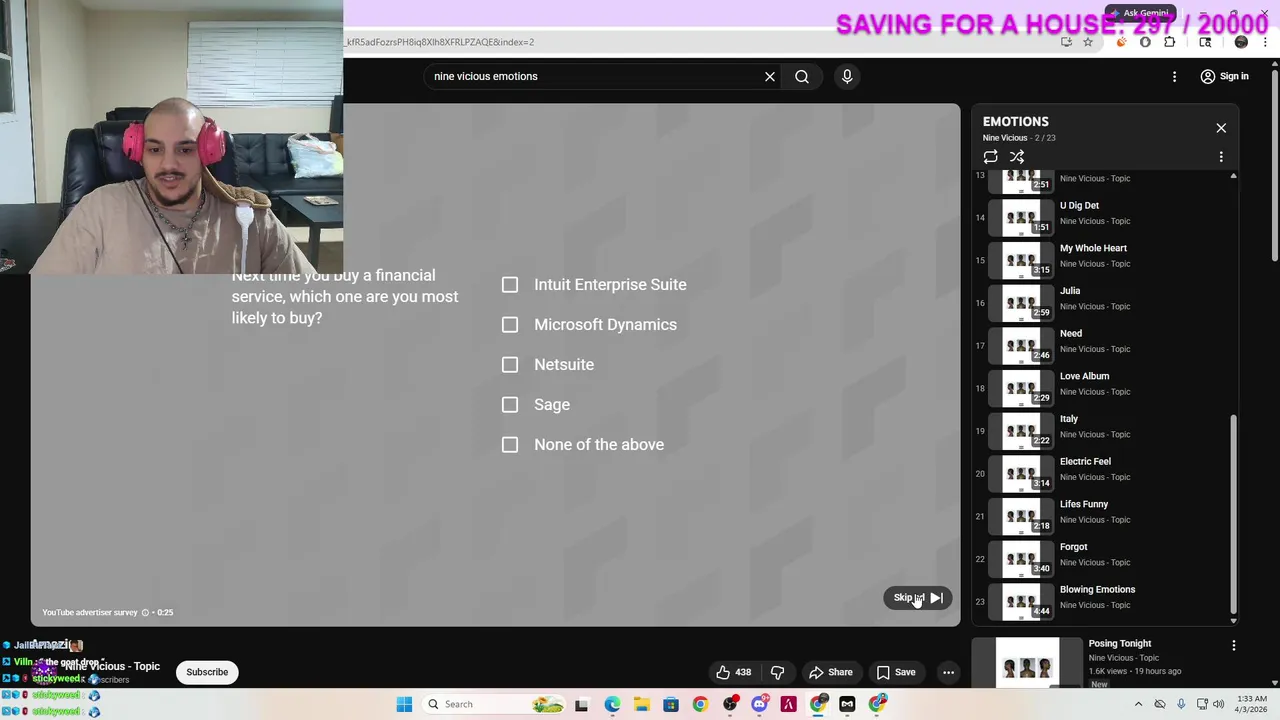Image resolution: width=1280 pixels, height=720 pixels.
Task: Ask Gemini button in Chrome title bar
Action: tap(1138, 13)
